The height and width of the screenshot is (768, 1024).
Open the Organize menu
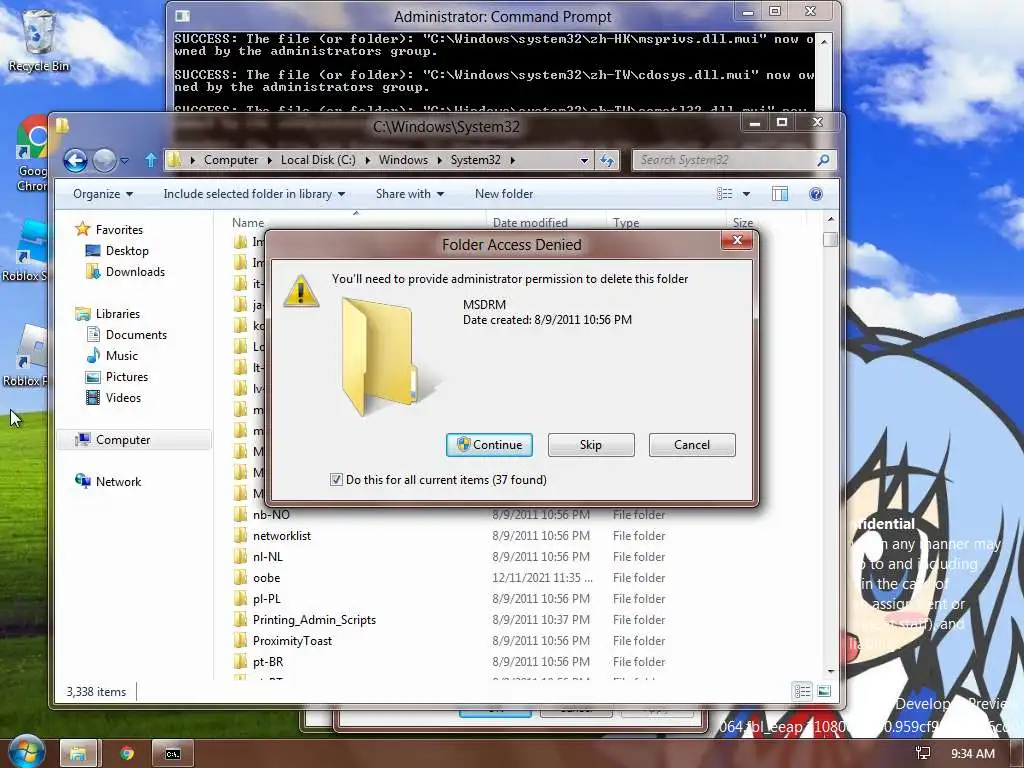(103, 194)
